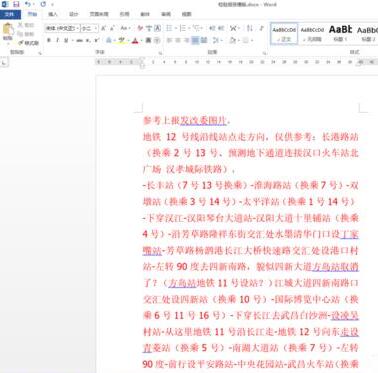Apply numbered list formatting
The image size is (378, 373).
pos(182,29)
